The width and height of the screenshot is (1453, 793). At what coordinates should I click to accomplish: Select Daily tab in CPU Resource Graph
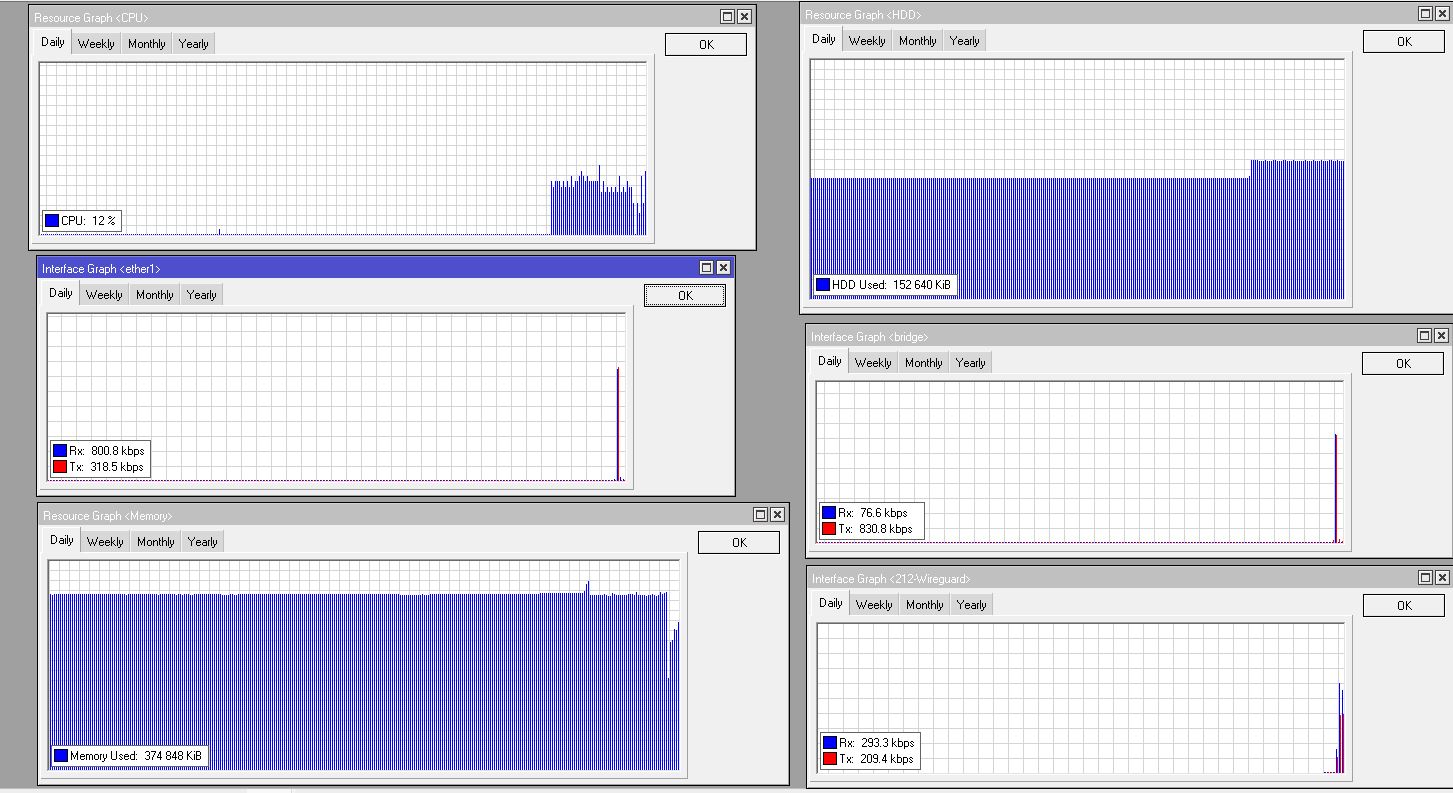[53, 43]
